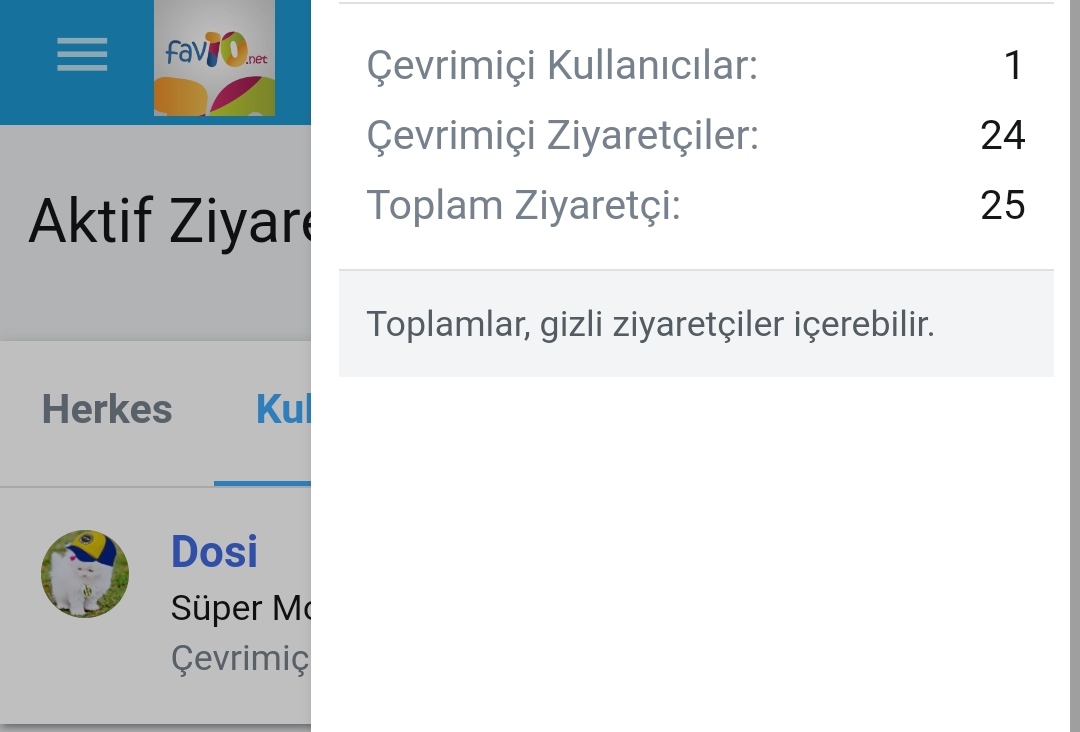Image resolution: width=1080 pixels, height=732 pixels.
Task: Click the Toplam Ziyaretçi label
Action: [x=523, y=205]
